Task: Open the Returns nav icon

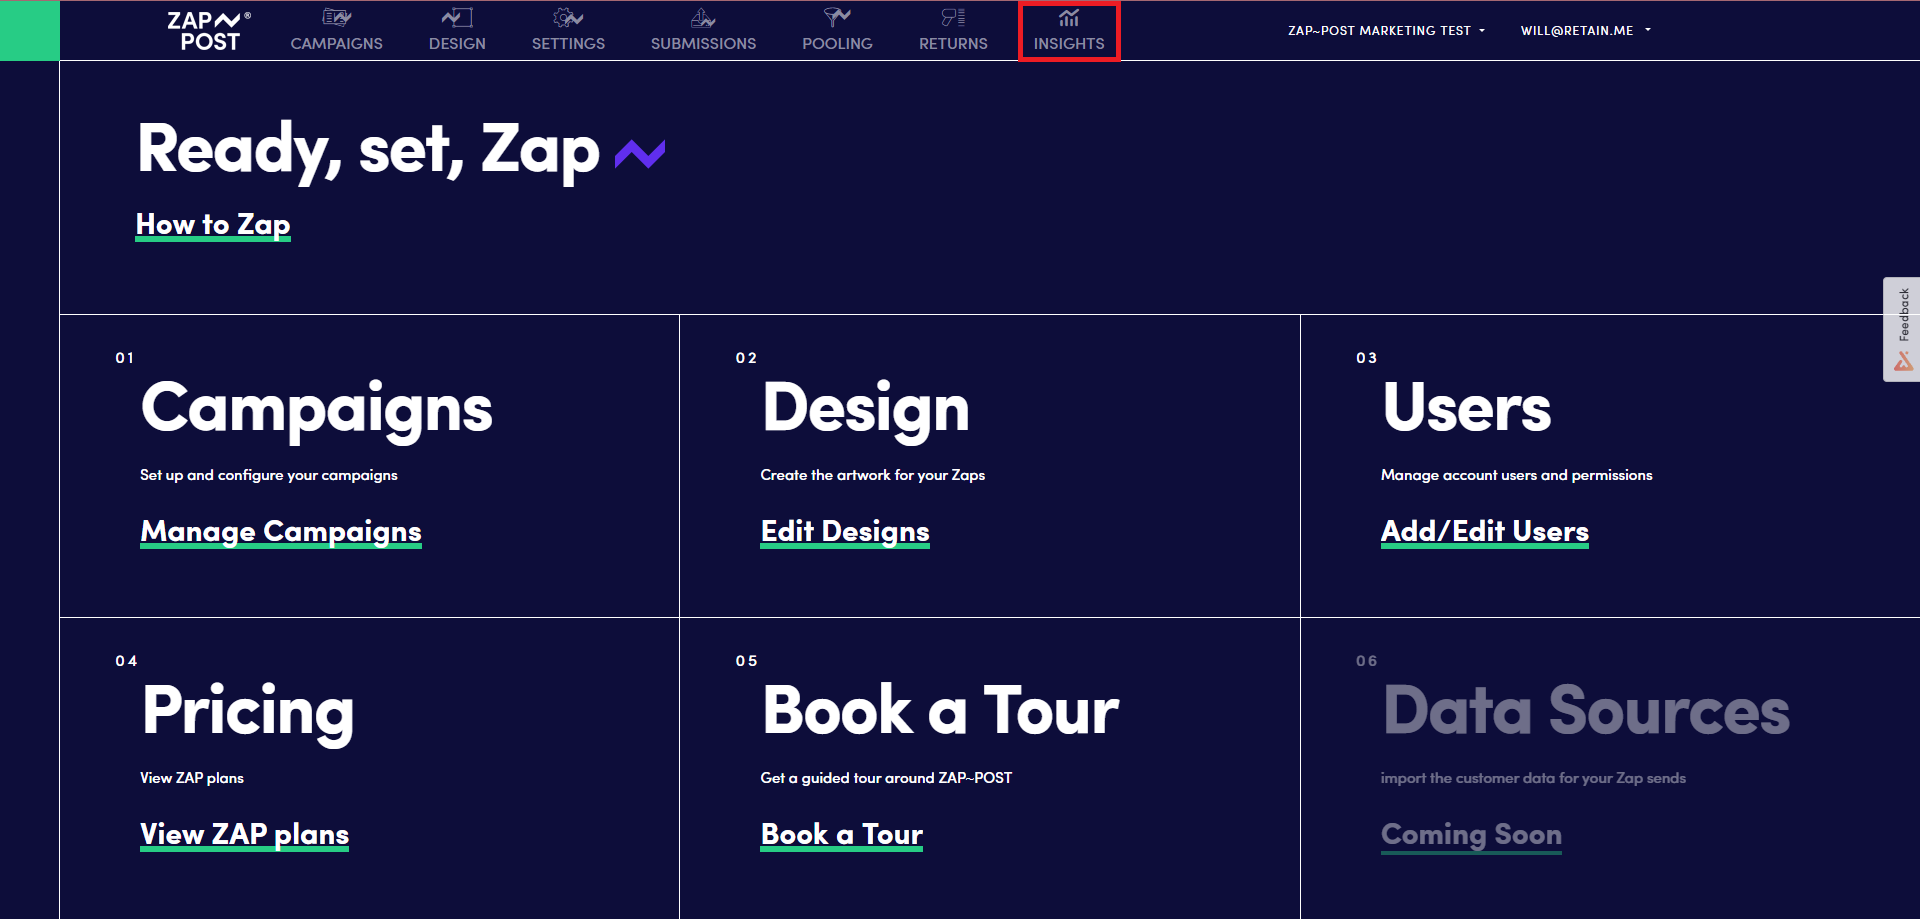Action: point(953,18)
